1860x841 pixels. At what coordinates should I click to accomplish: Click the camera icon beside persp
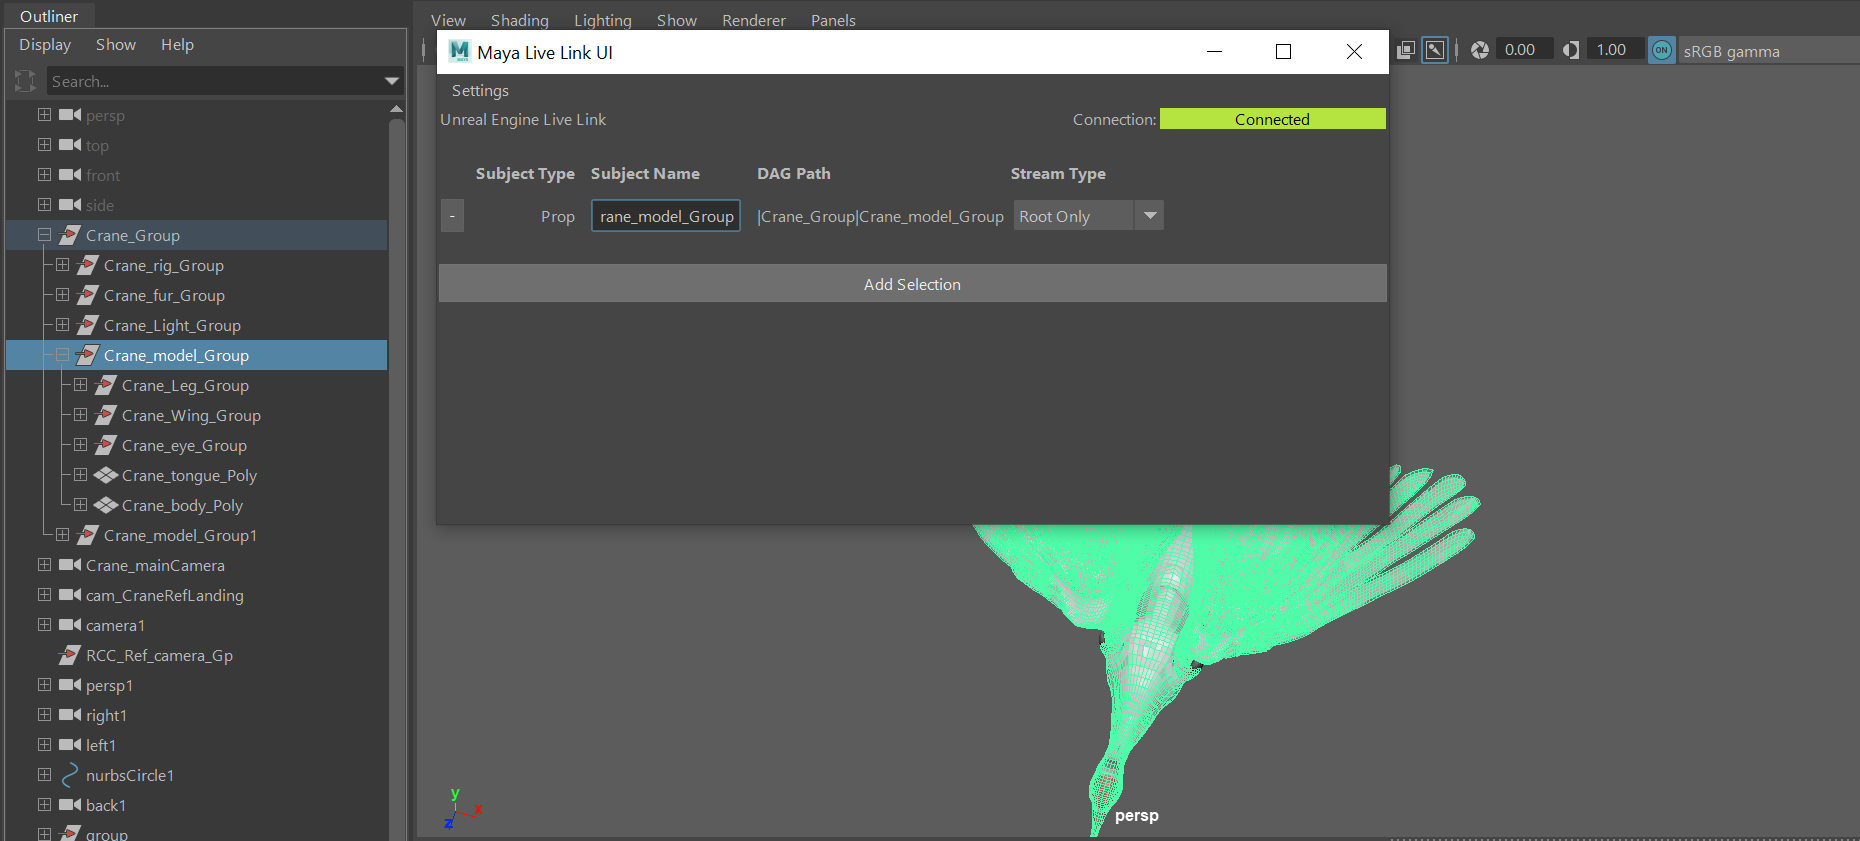tap(70, 115)
